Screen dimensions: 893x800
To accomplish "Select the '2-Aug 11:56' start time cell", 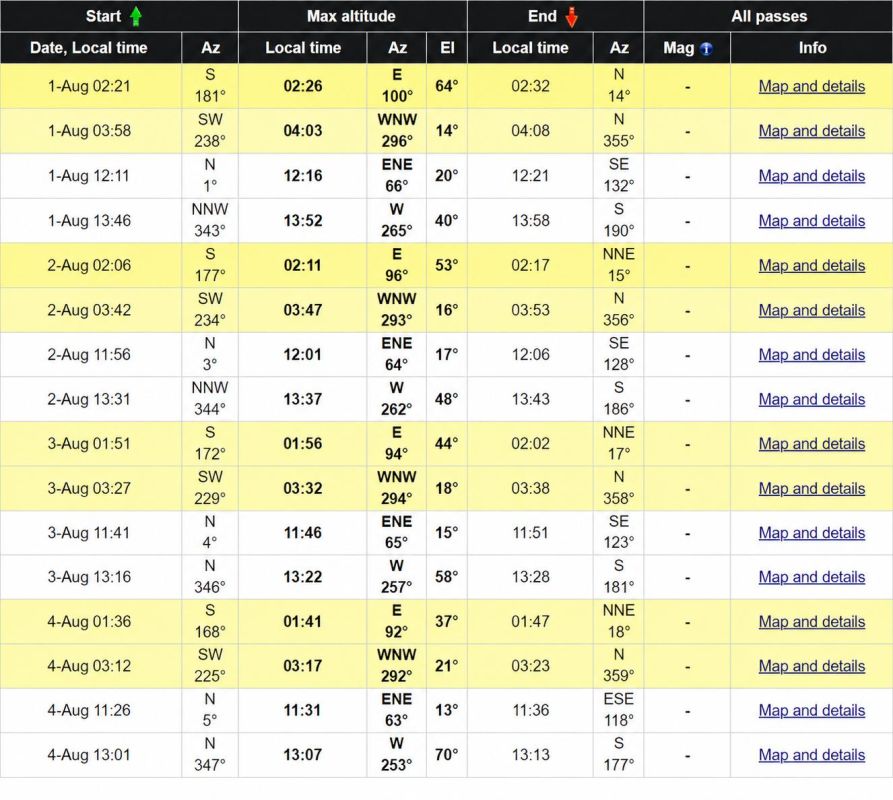I will point(89,354).
